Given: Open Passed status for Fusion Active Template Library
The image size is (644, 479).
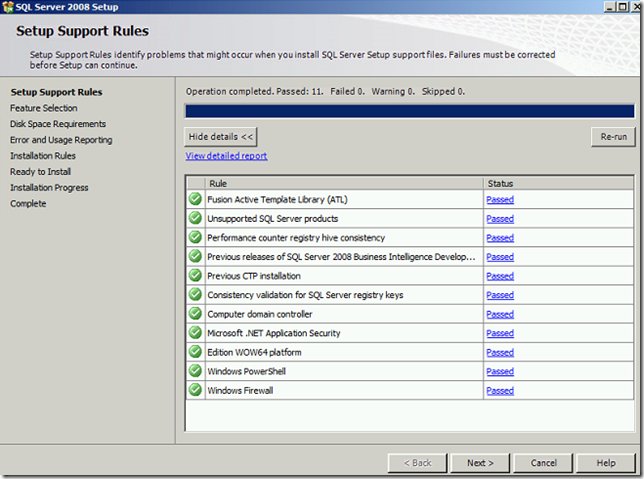Looking at the screenshot, I should (x=500, y=200).
